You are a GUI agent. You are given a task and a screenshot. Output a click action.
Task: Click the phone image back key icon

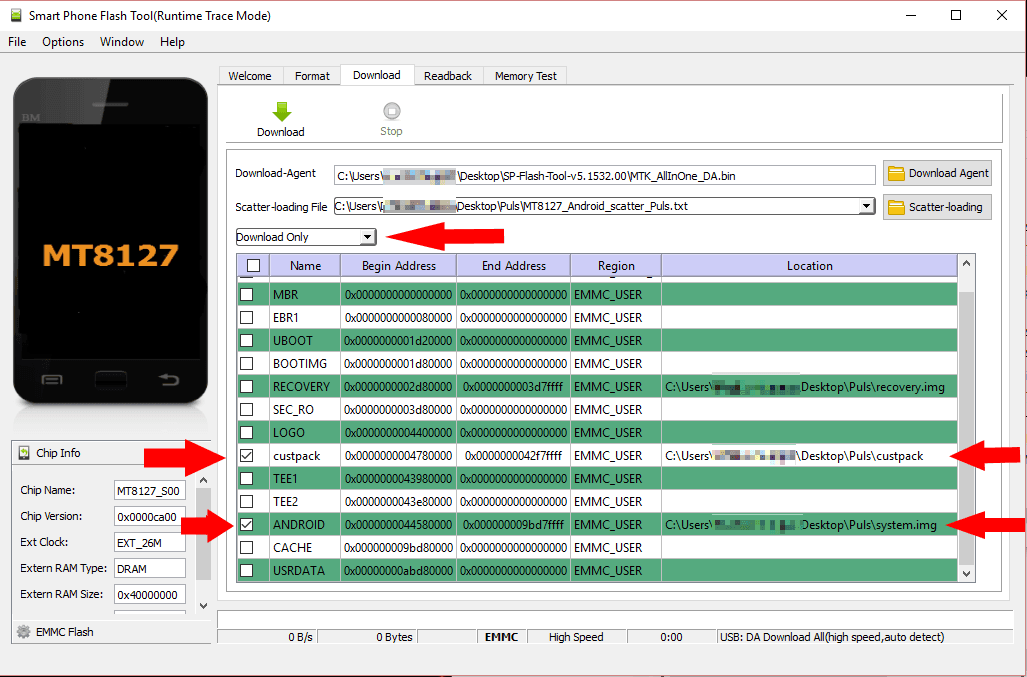coord(169,378)
